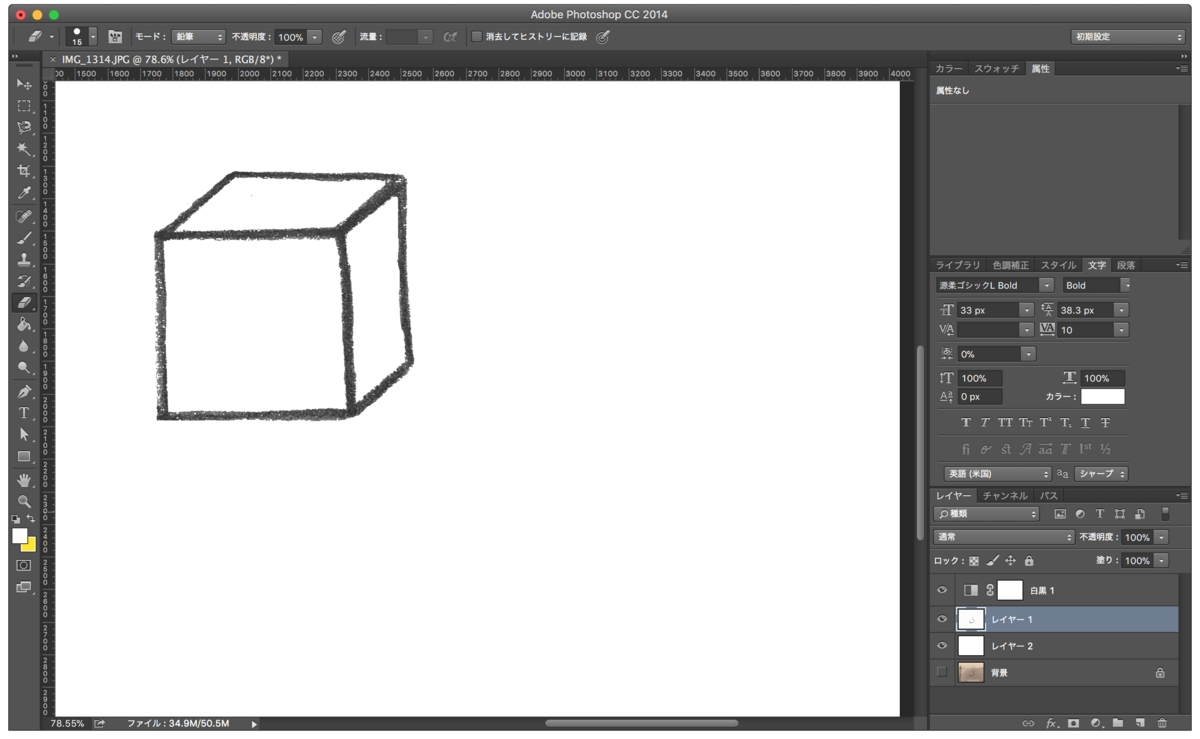Open the eraser opacity slider dropdown

point(315,37)
